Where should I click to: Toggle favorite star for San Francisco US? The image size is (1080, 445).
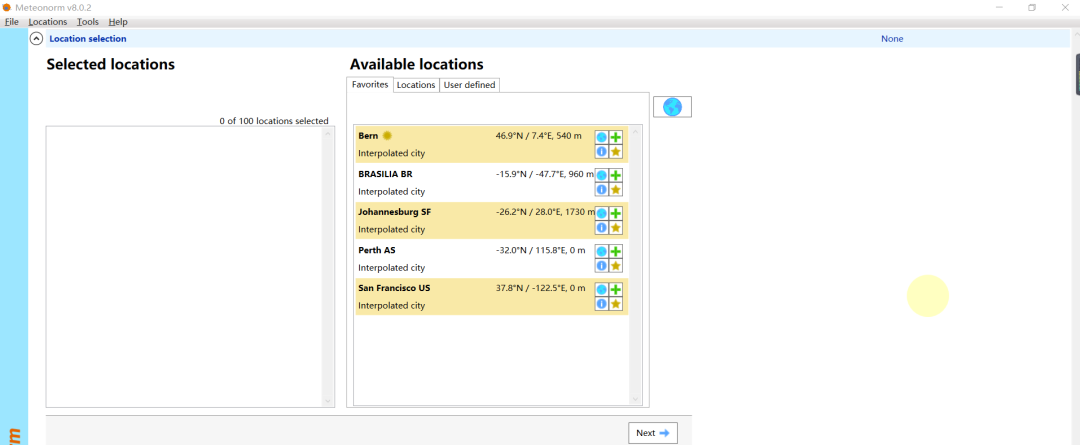tap(616, 304)
